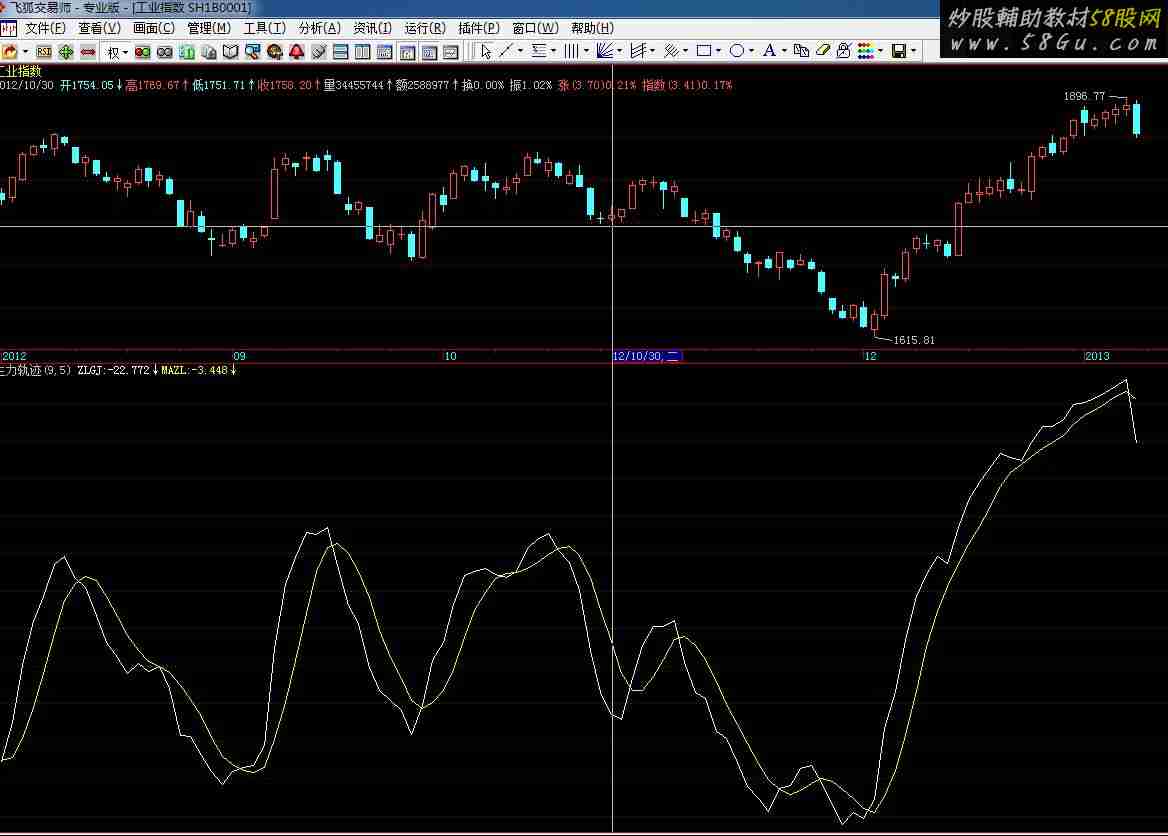Viewport: 1168px width, 836px height.
Task: Click the green four-arrow move icon
Action: pos(66,51)
